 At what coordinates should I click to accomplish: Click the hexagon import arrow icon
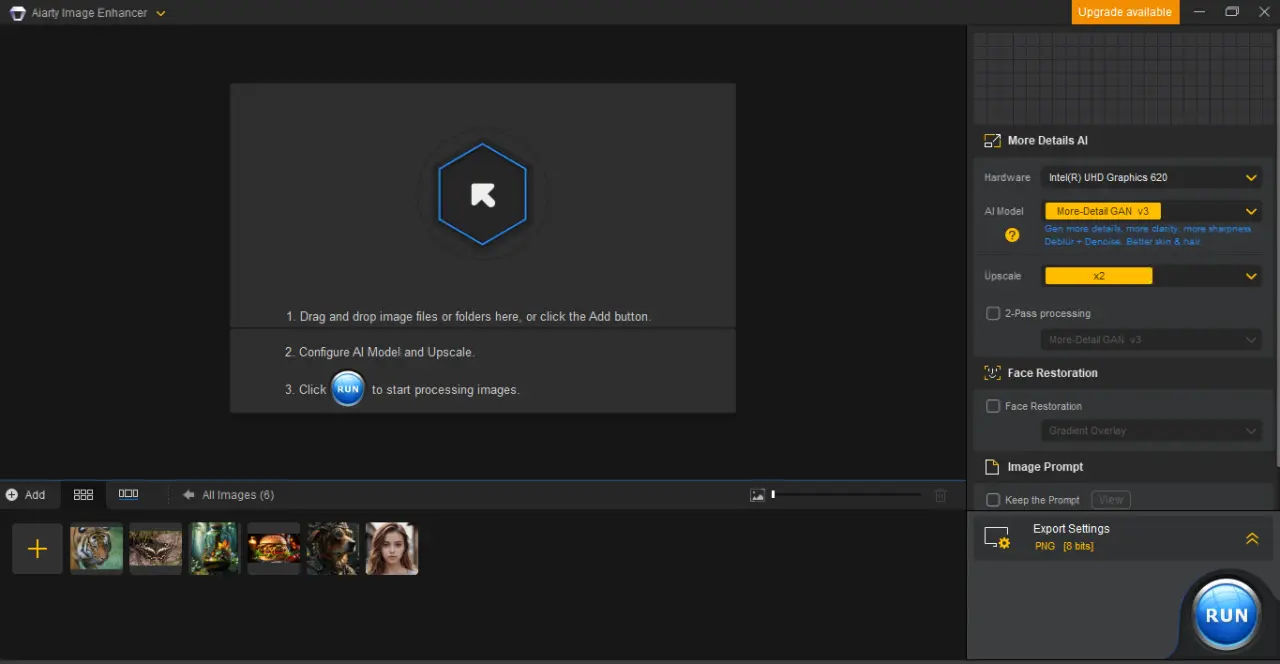[482, 194]
